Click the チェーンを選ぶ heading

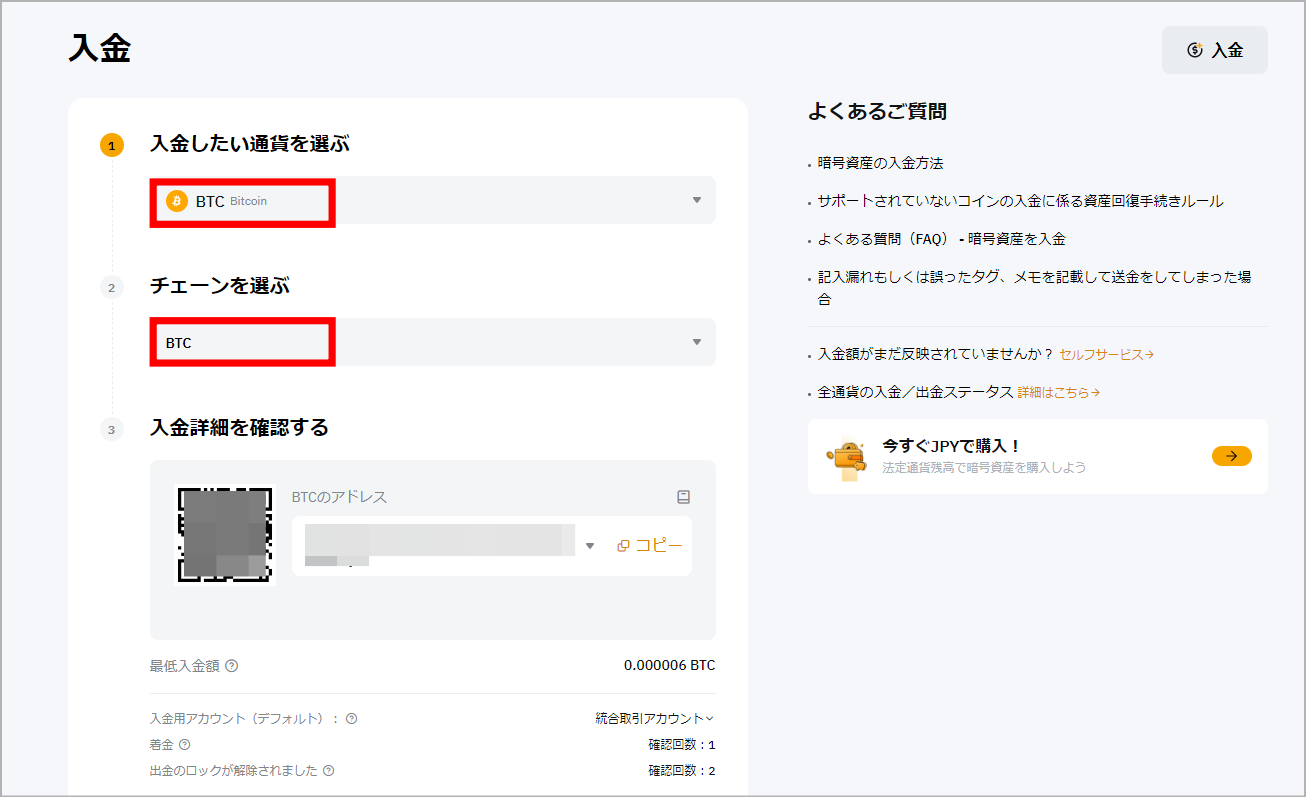pyautogui.click(x=219, y=286)
